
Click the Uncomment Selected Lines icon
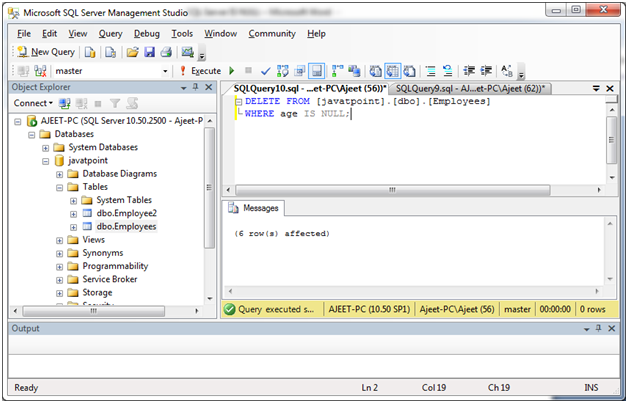click(x=447, y=71)
